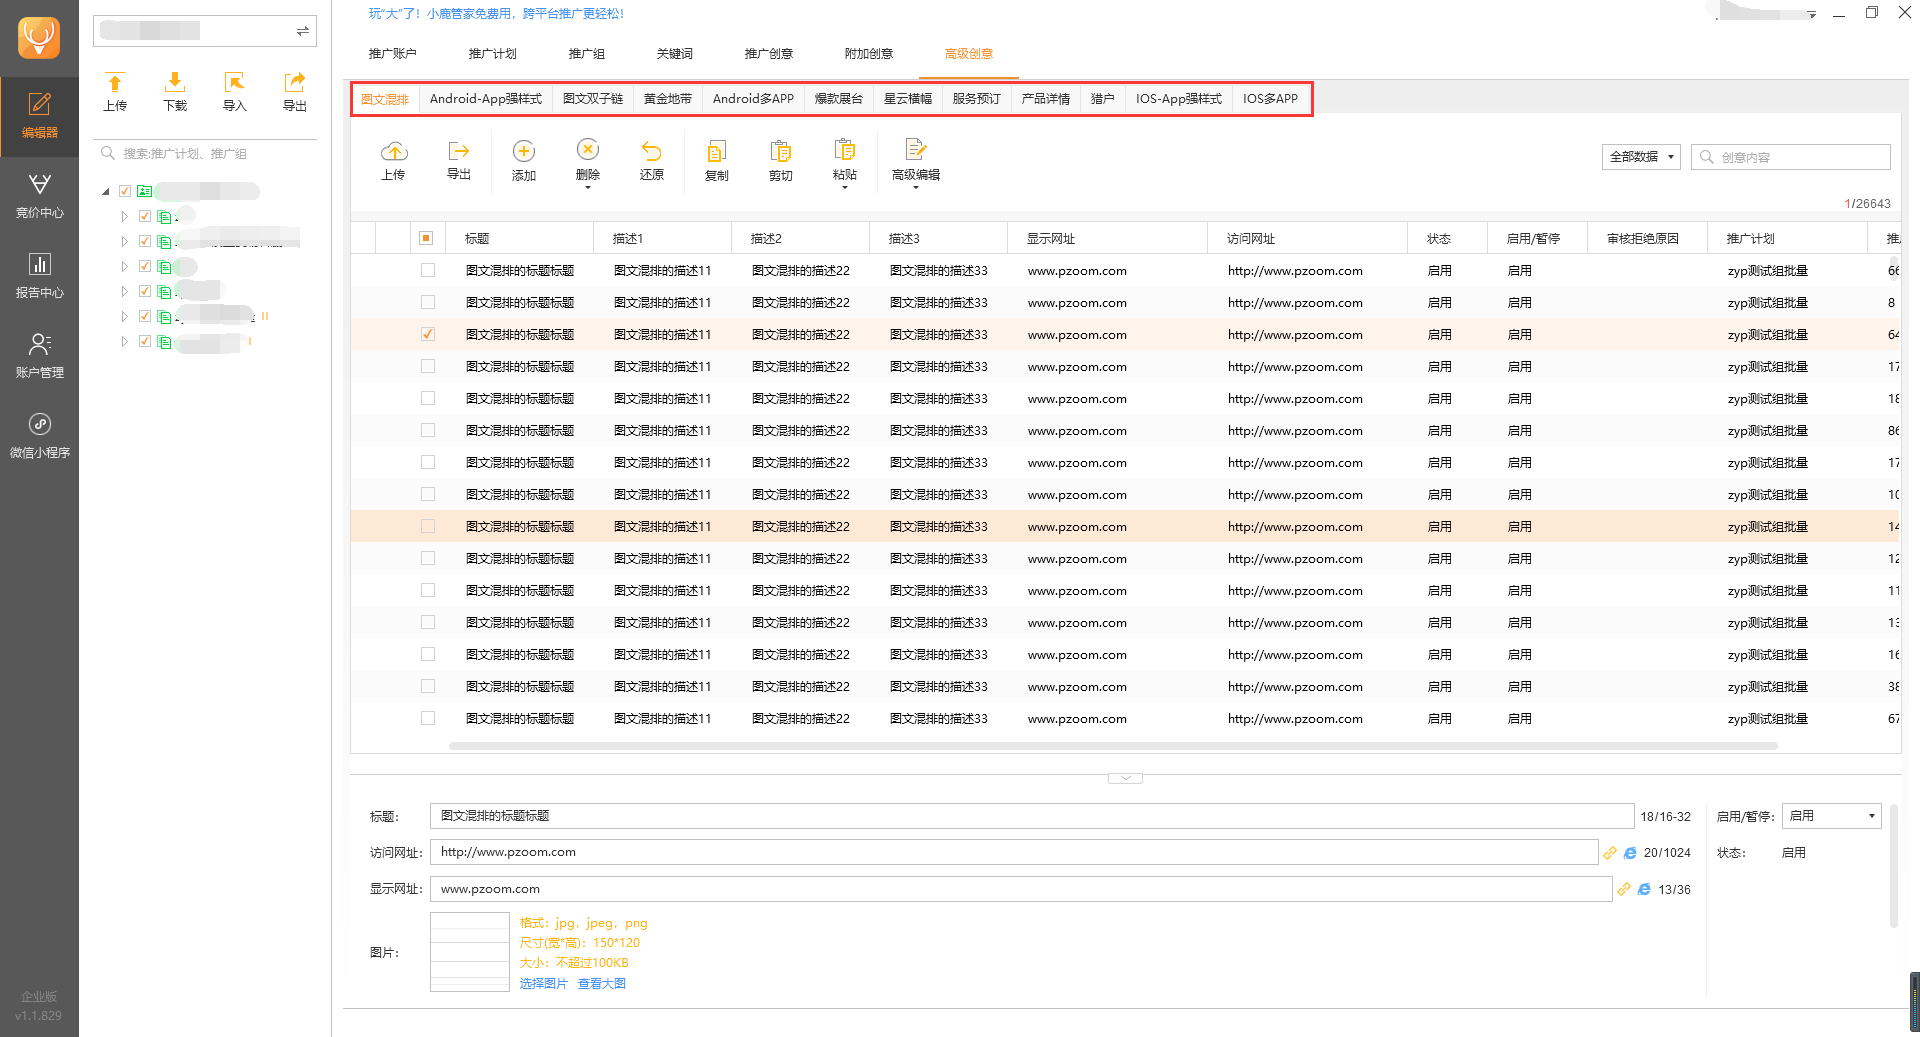The image size is (1920, 1037).
Task: Open the 粘贴 dropdown arrow
Action: coord(845,188)
